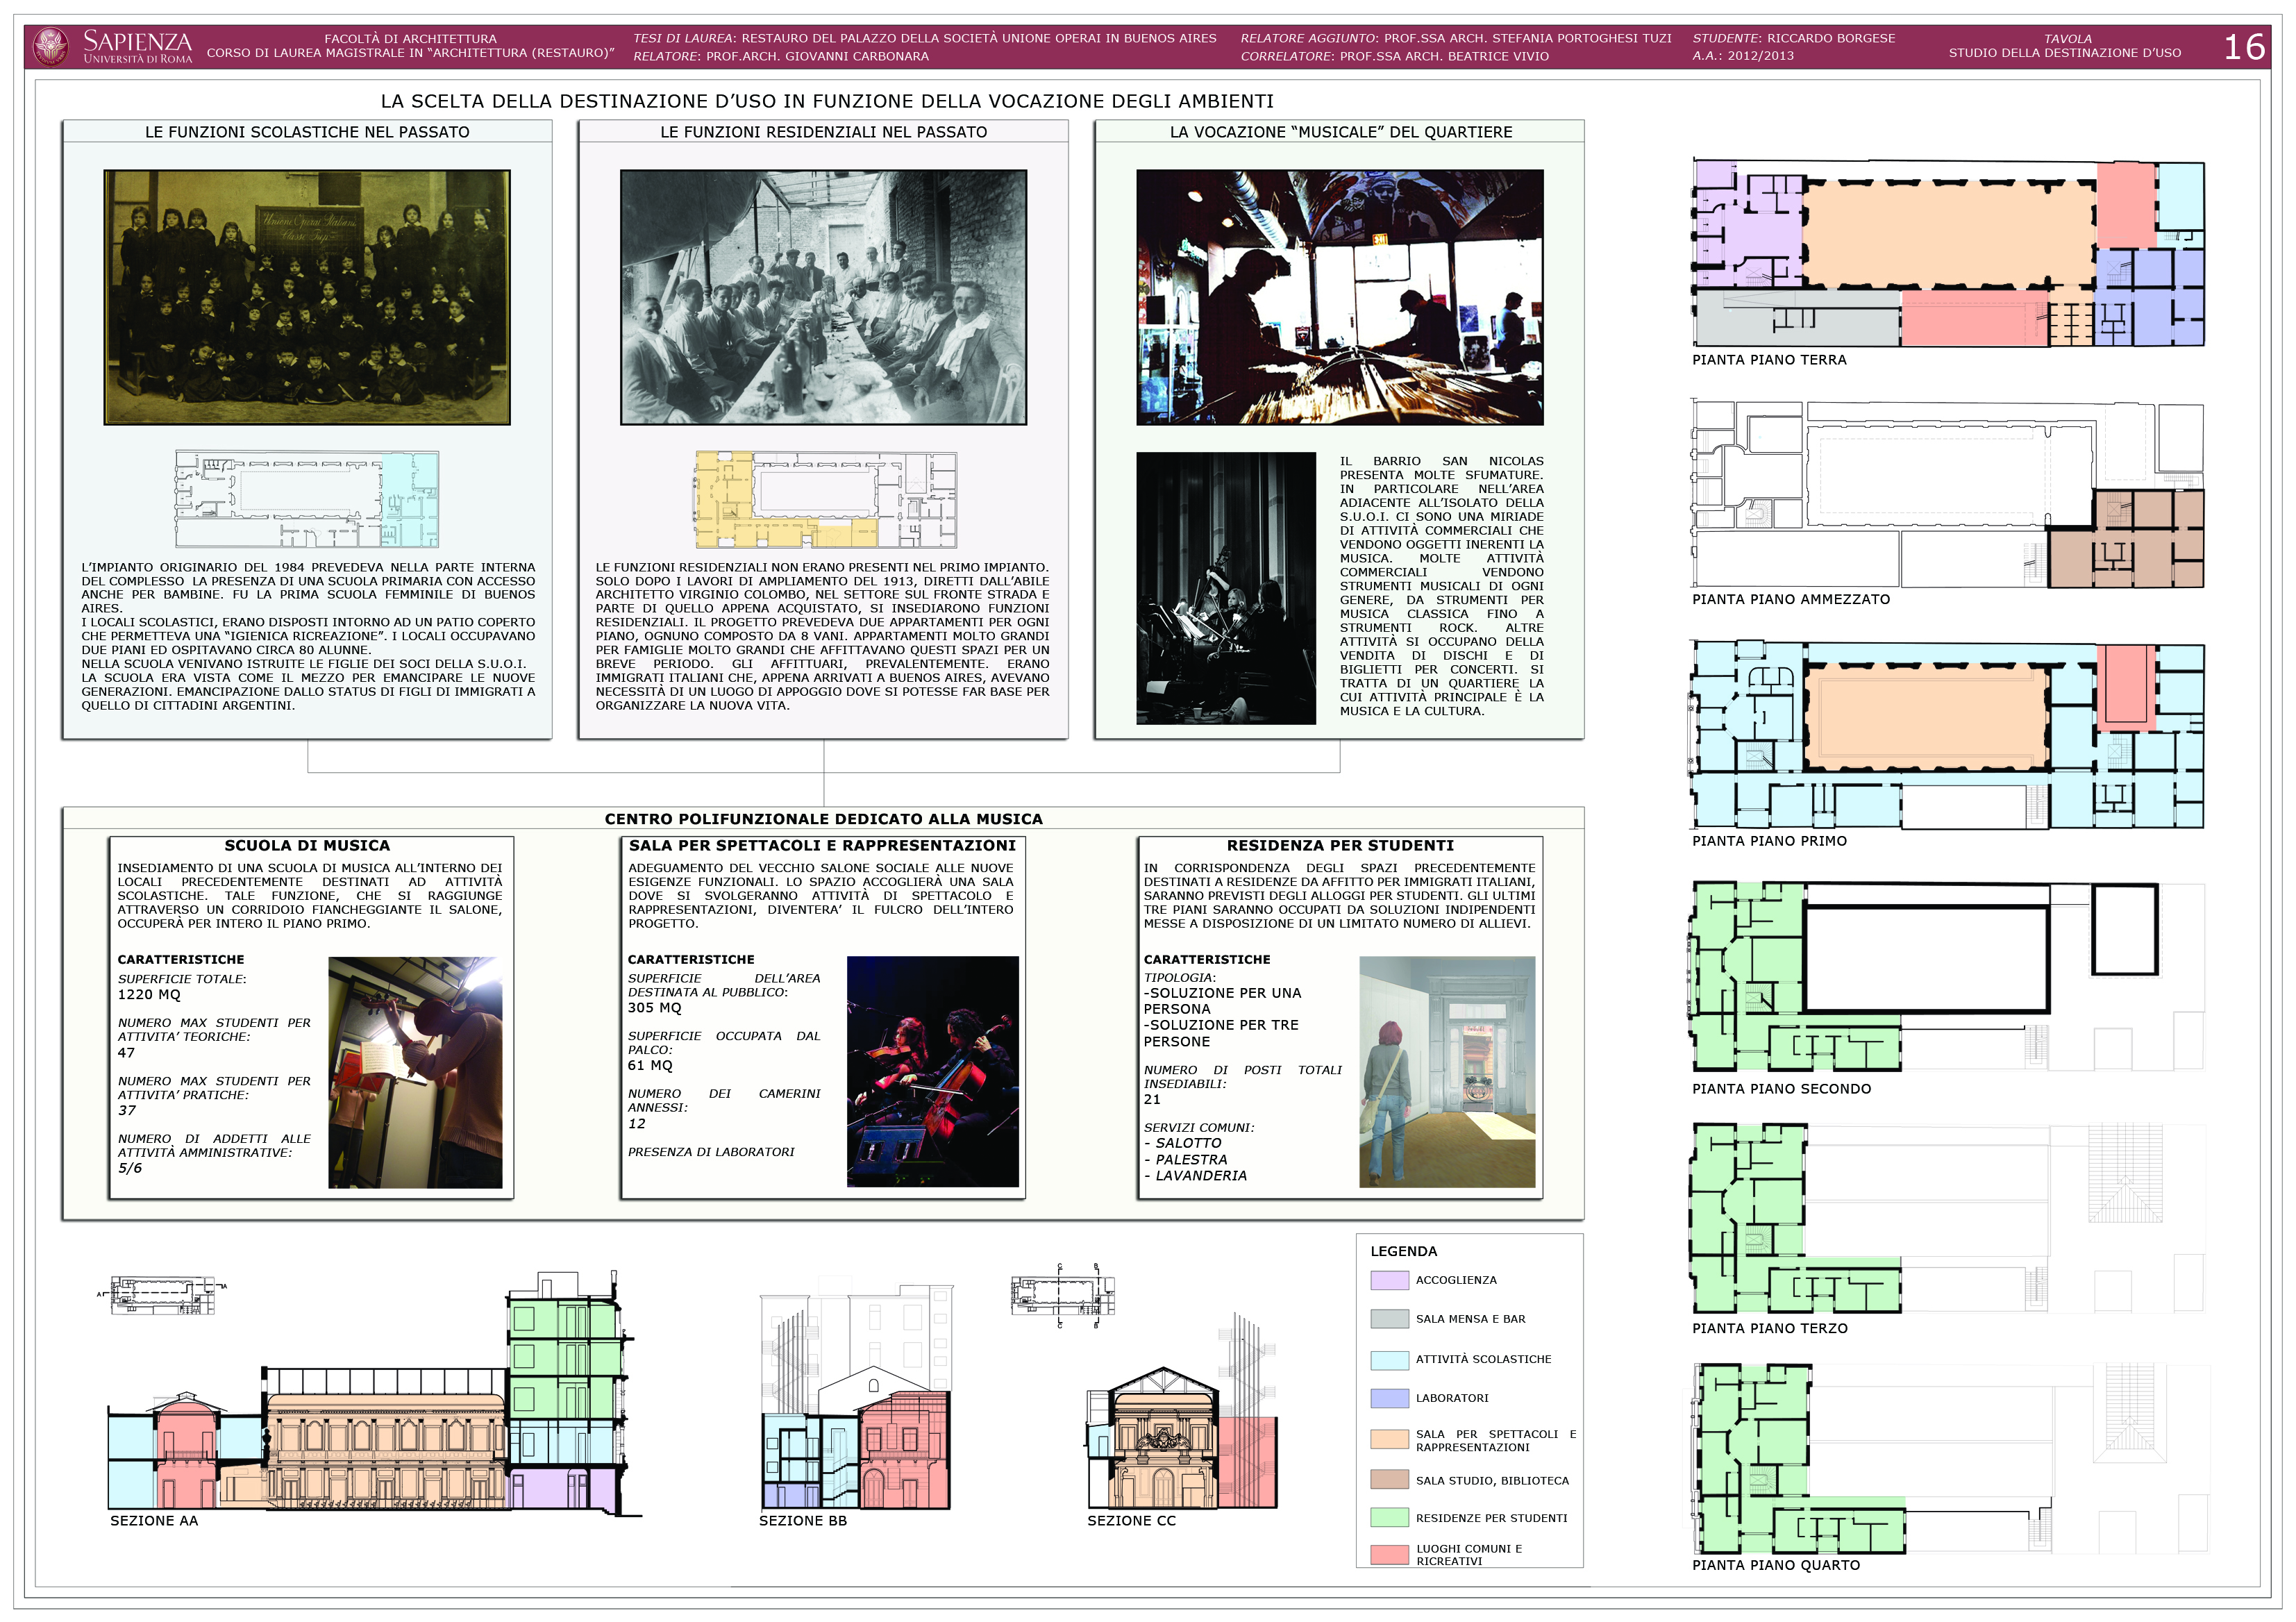2296x1622 pixels.
Task: Open the black-and-white banquet table photo
Action: click(823, 297)
